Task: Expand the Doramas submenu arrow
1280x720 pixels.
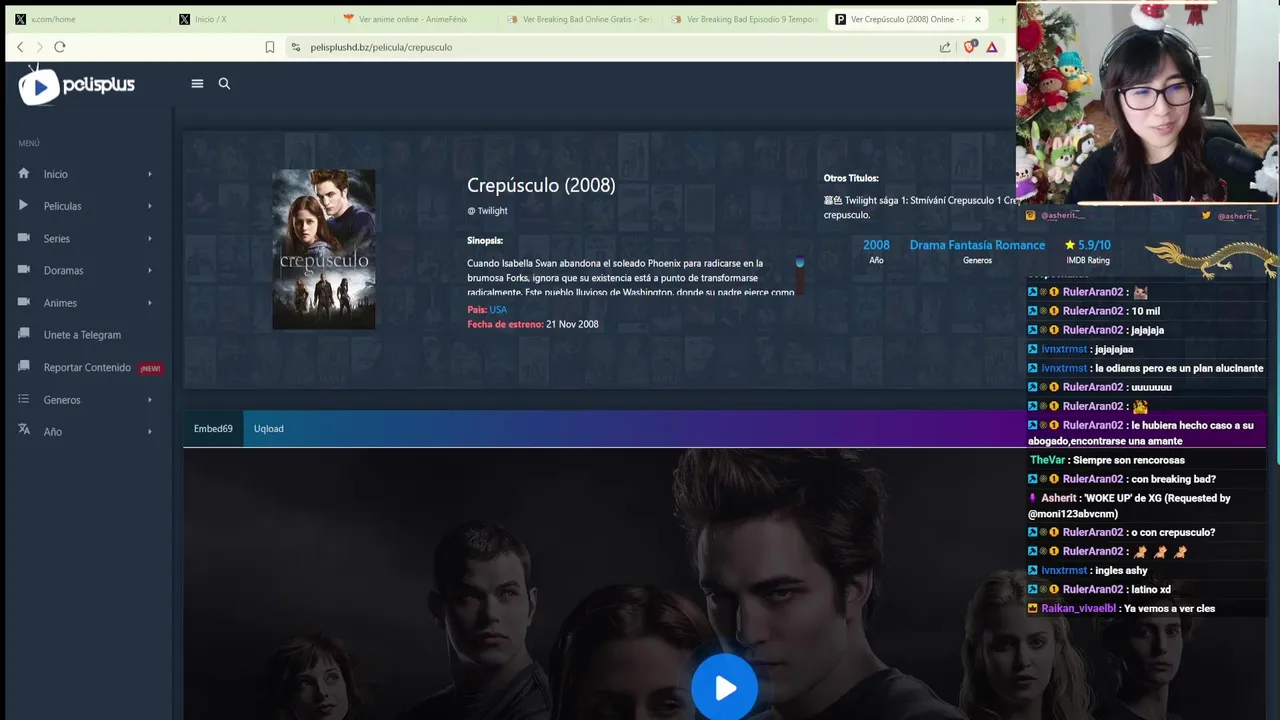Action: 150,270
